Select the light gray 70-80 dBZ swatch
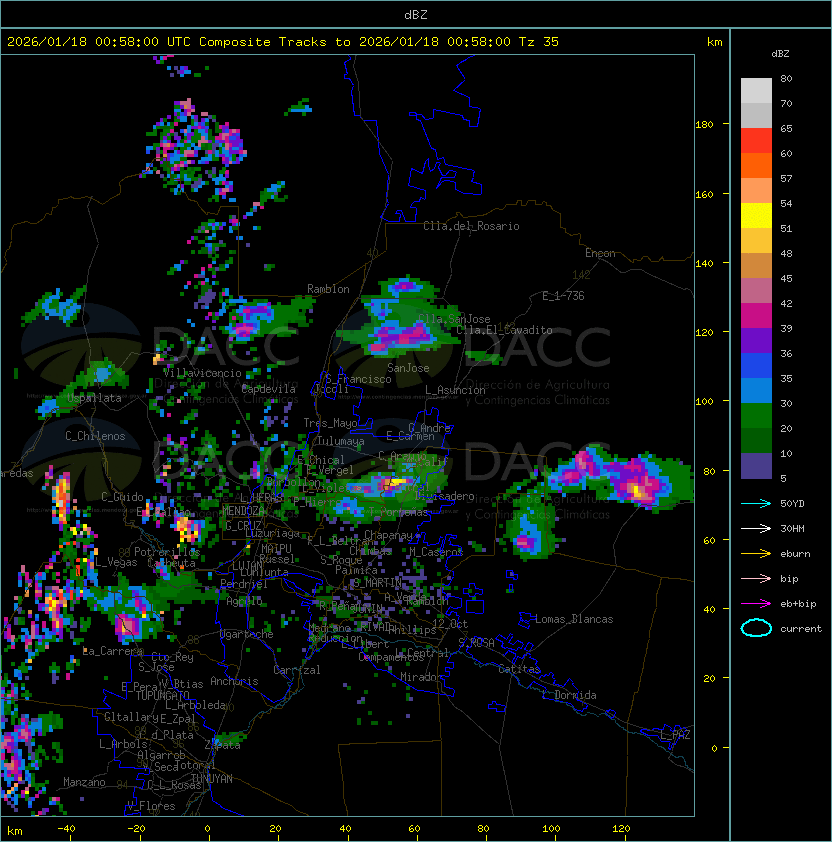 click(756, 91)
